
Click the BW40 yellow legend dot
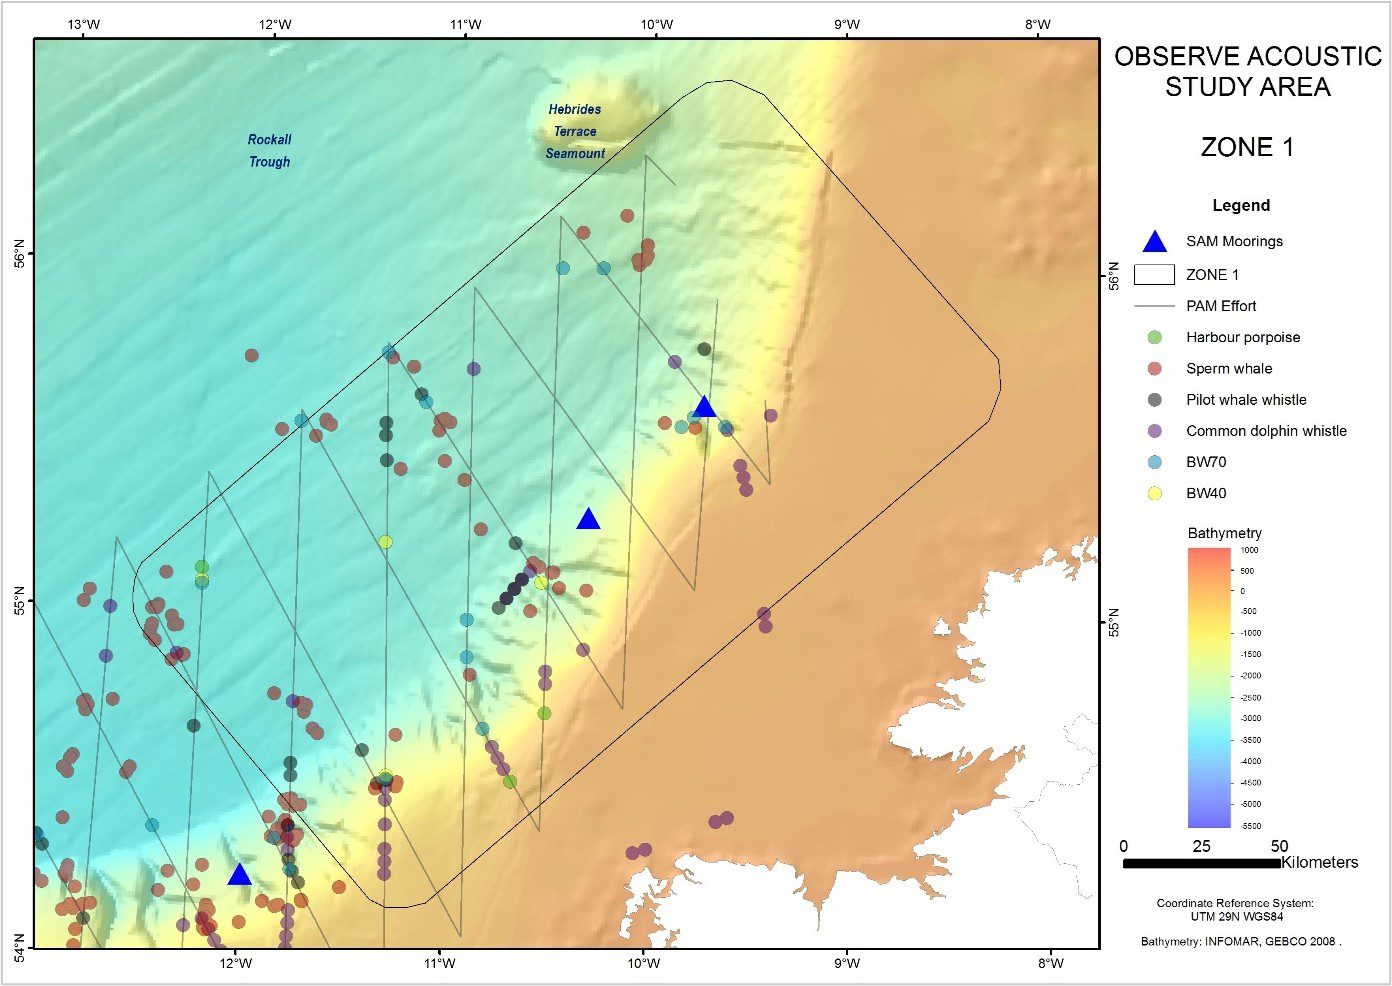click(1155, 493)
